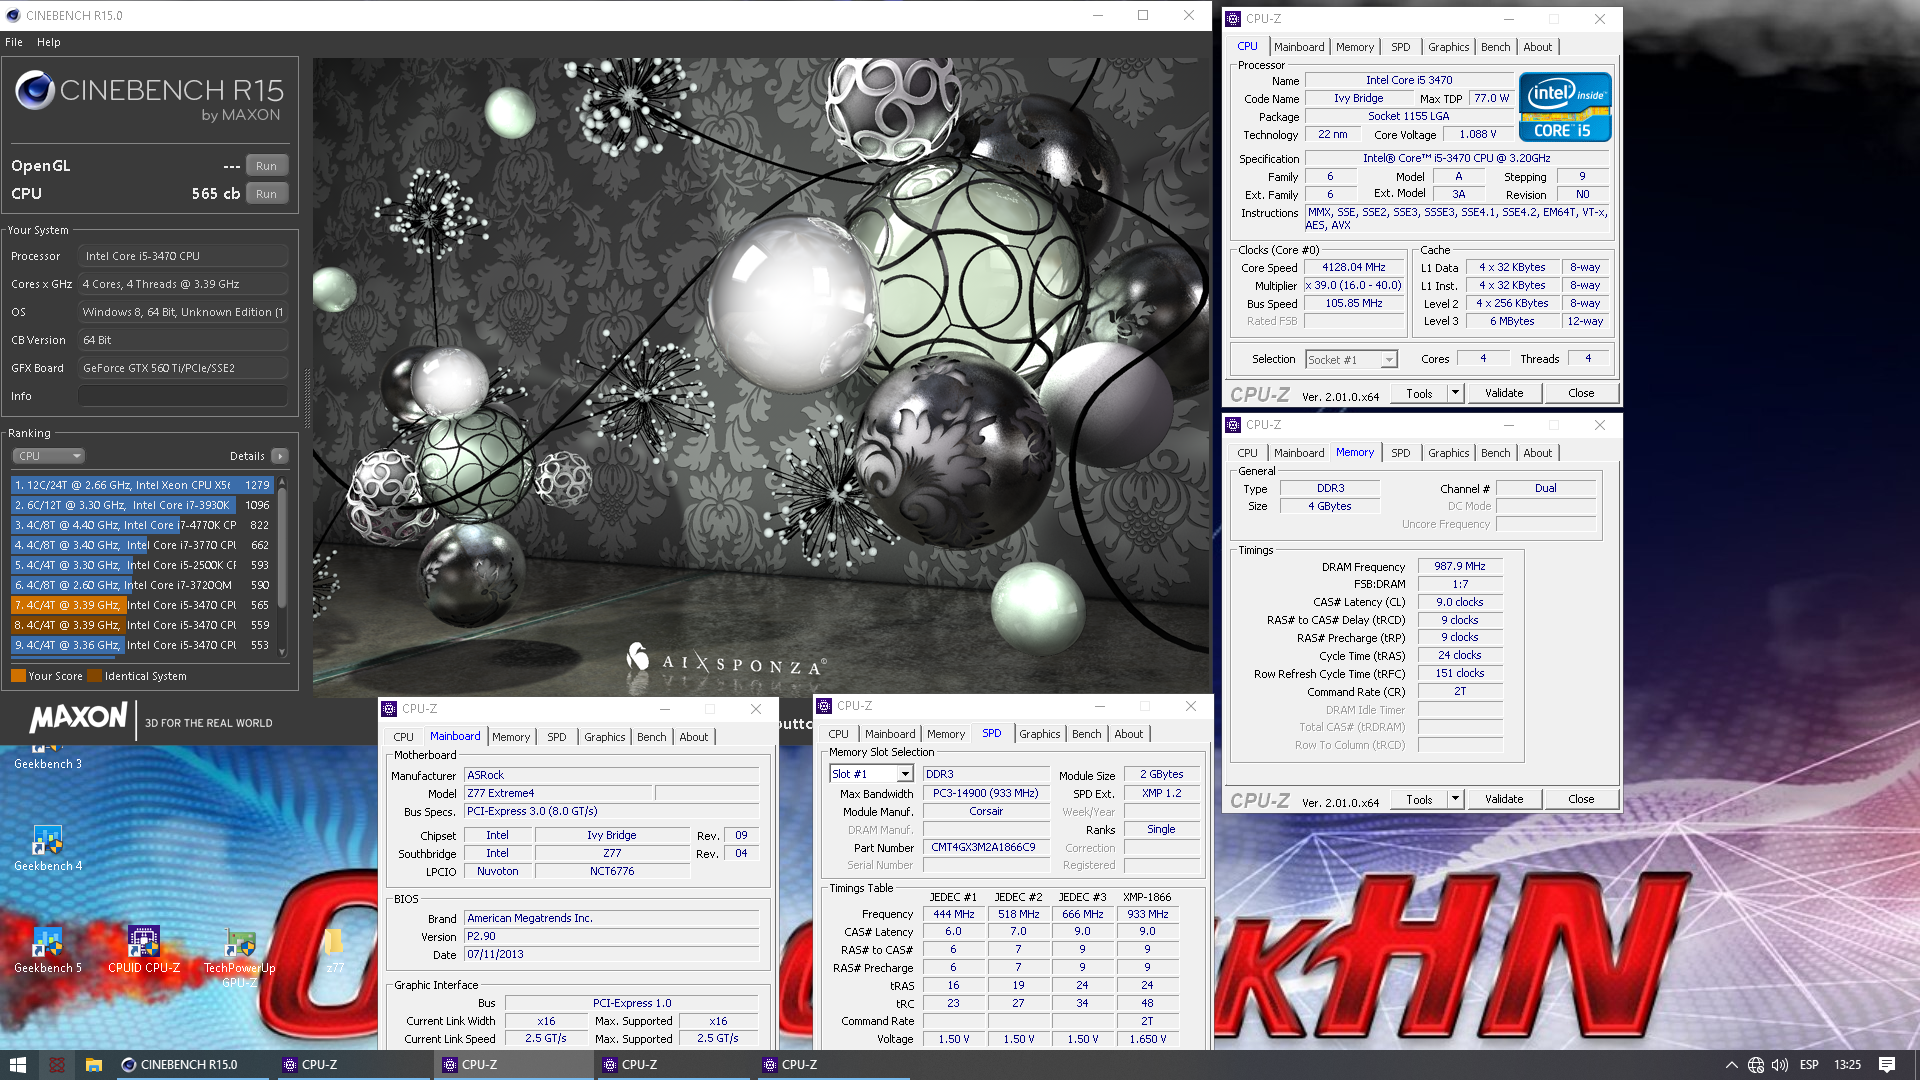Open the Socket #1 selection dropdown
Screen dimensions: 1920x1080
tap(1351, 360)
